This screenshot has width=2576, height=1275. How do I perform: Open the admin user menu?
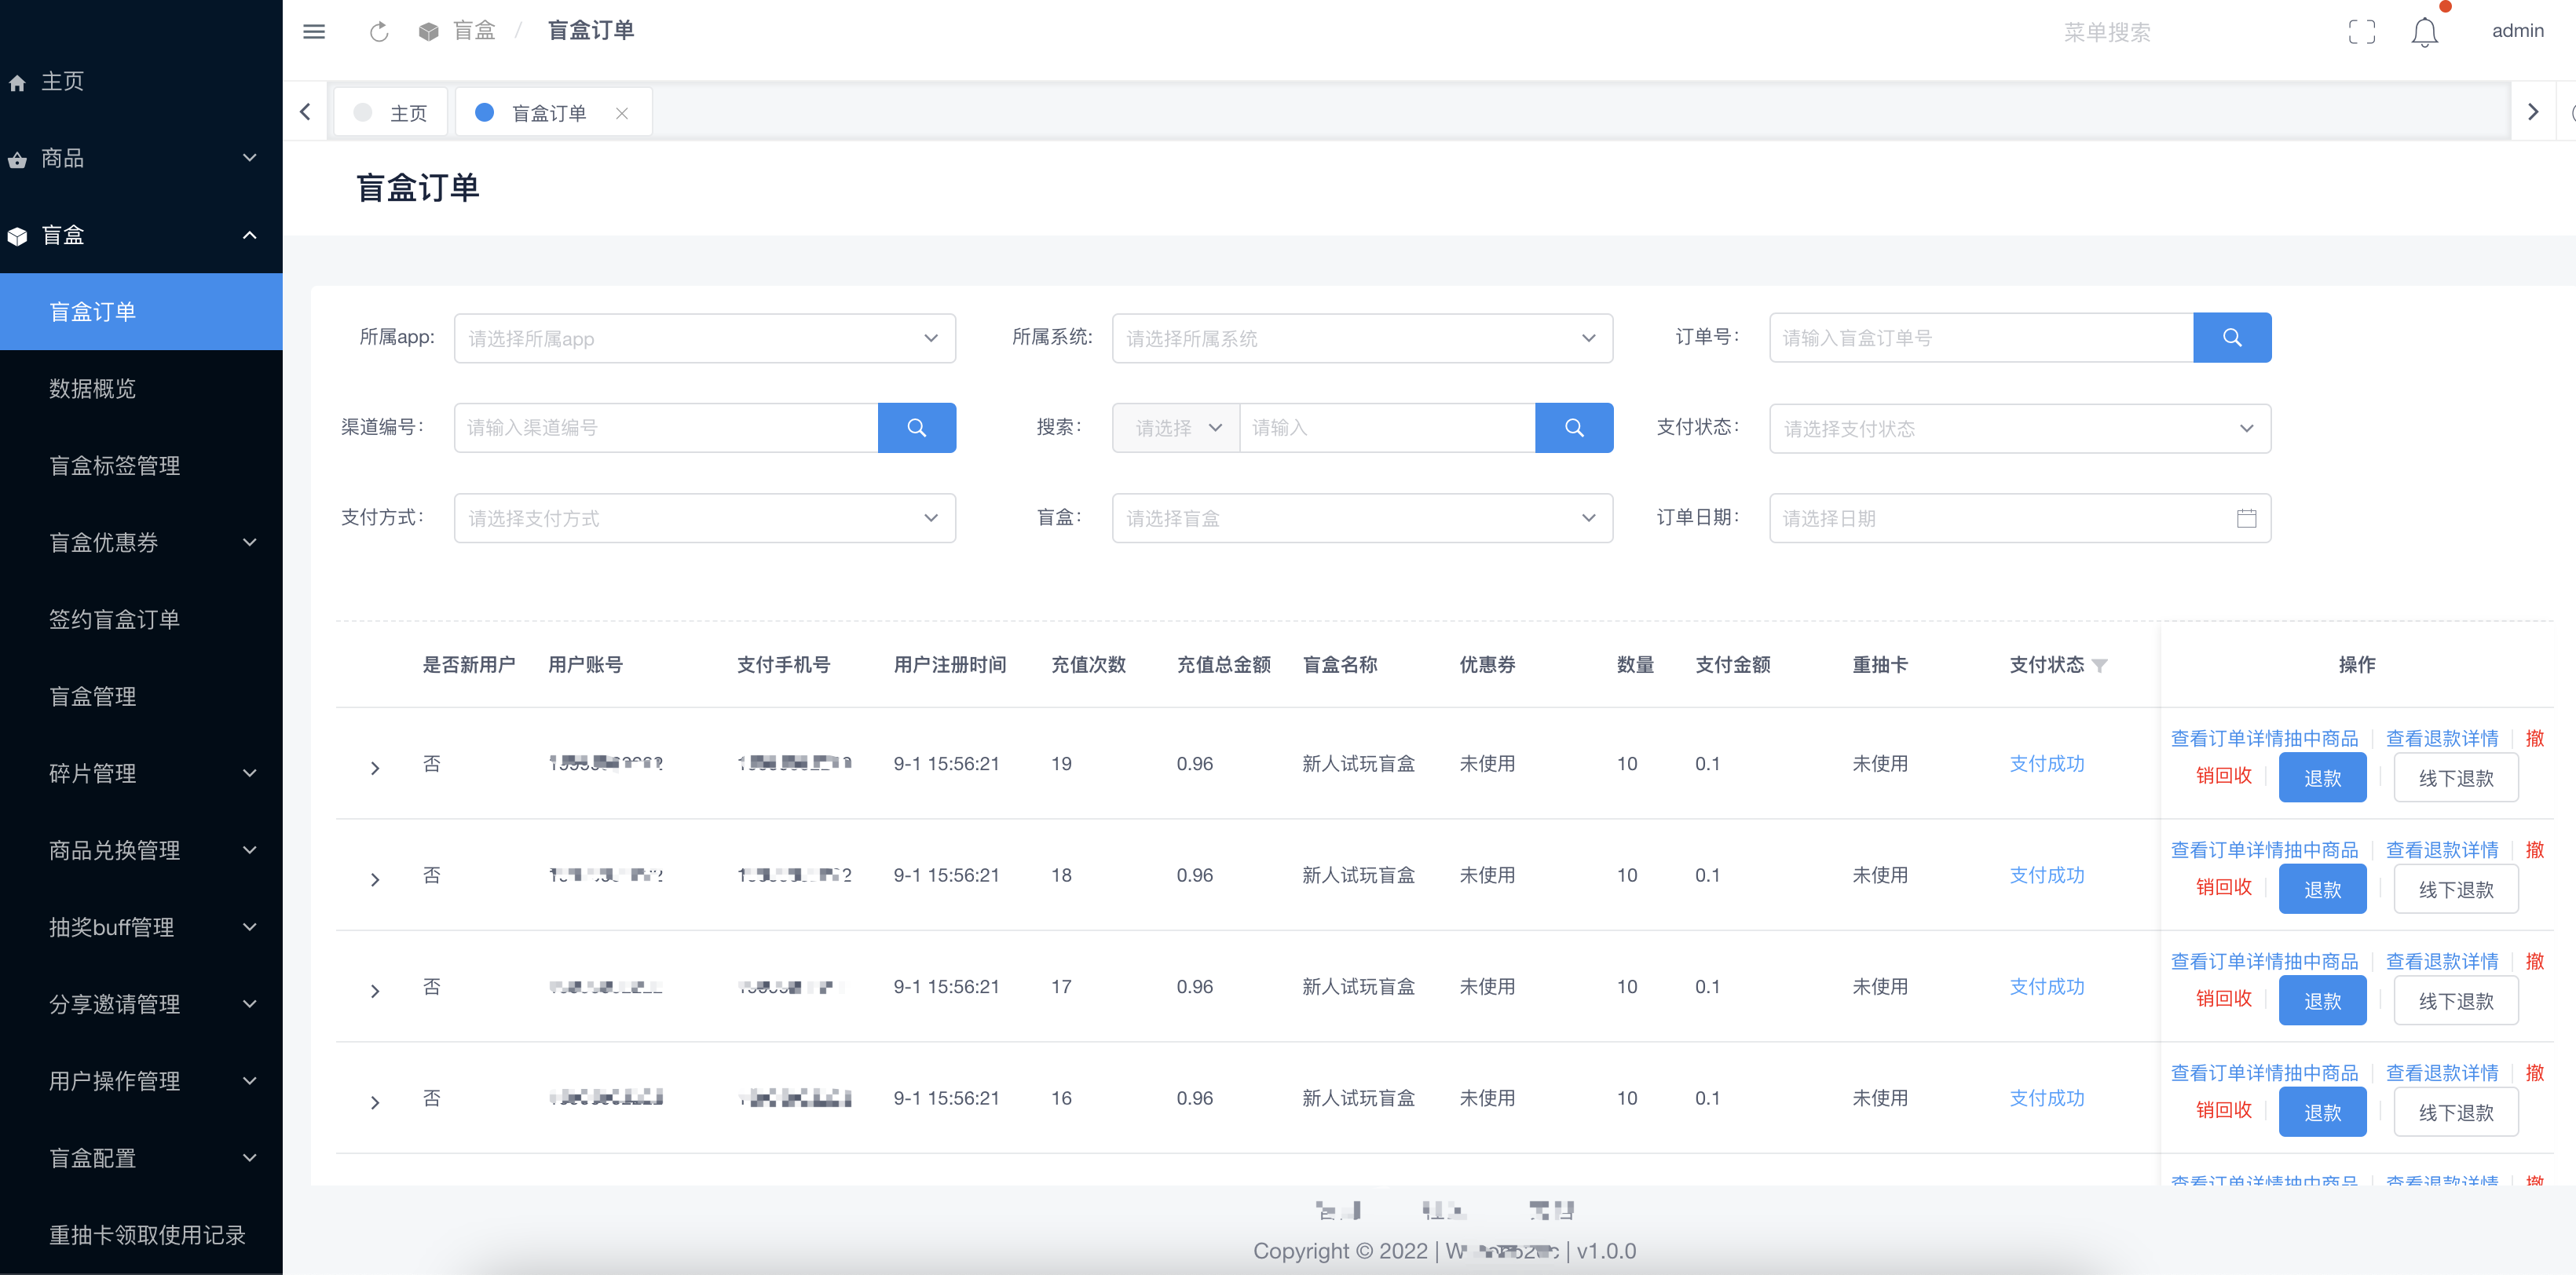tap(2518, 31)
